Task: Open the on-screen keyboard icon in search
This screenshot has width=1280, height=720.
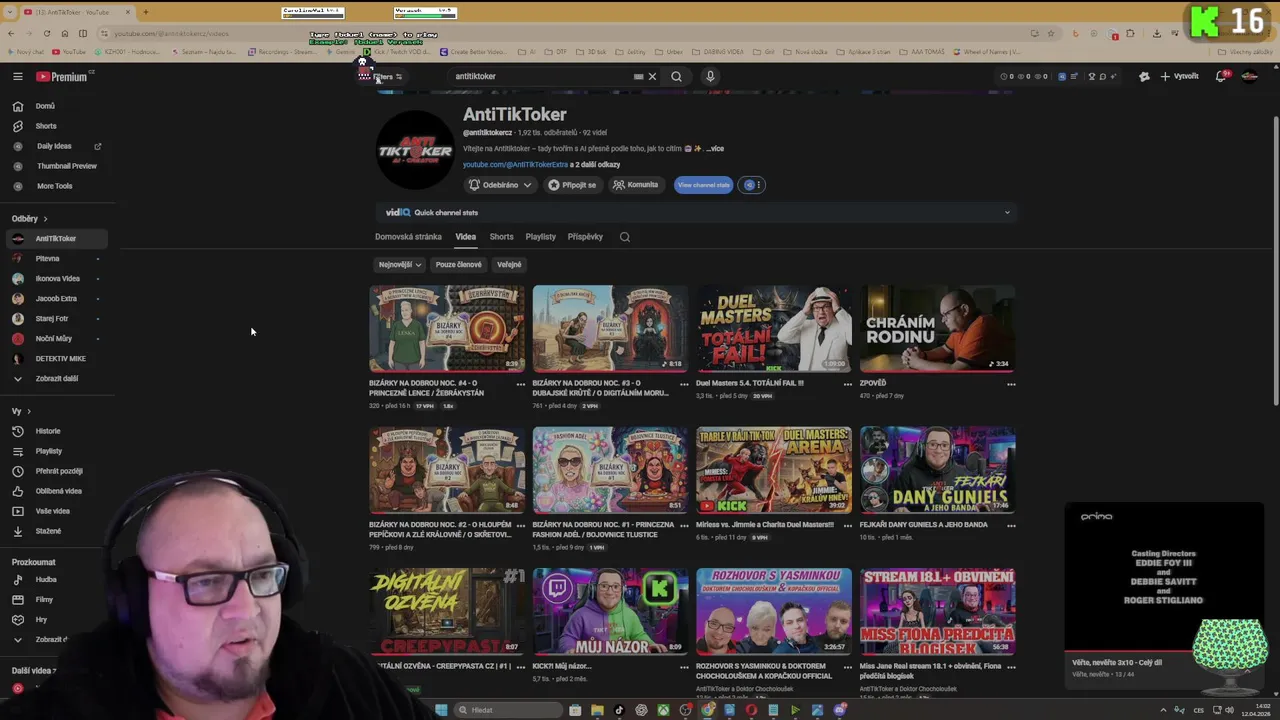Action: pos(638,76)
